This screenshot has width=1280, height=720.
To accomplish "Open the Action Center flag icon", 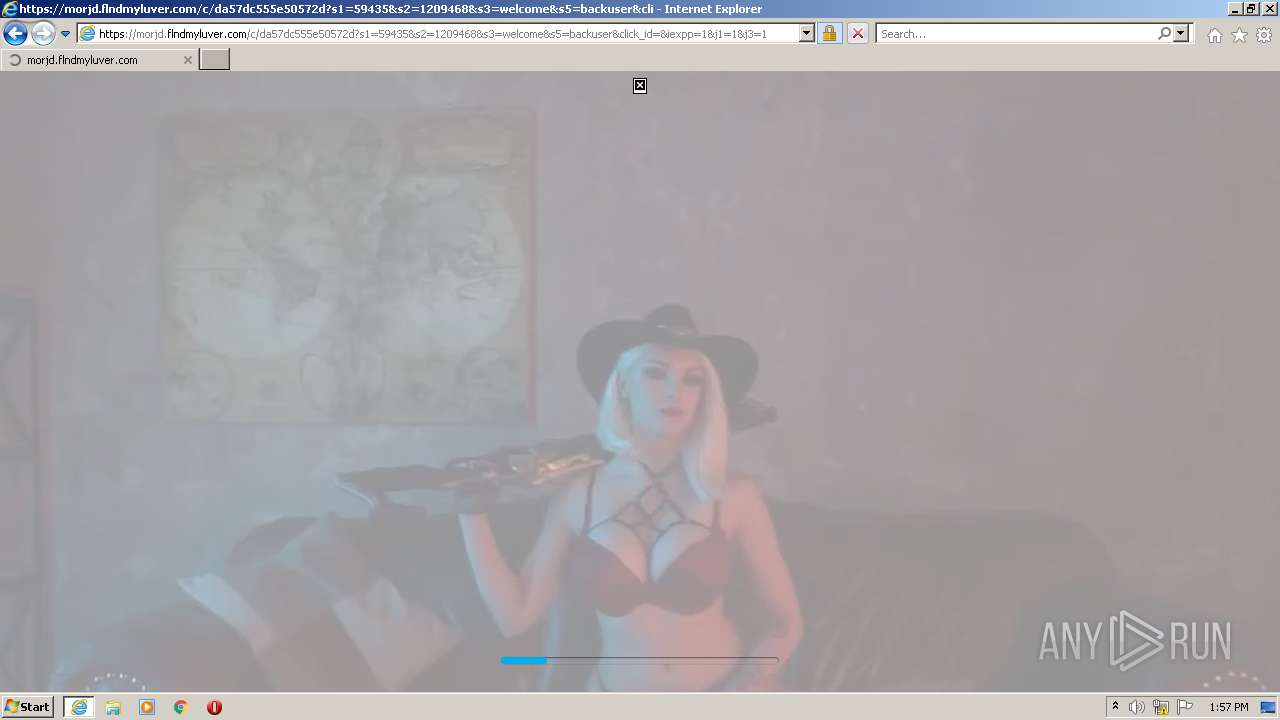I will [x=1185, y=707].
